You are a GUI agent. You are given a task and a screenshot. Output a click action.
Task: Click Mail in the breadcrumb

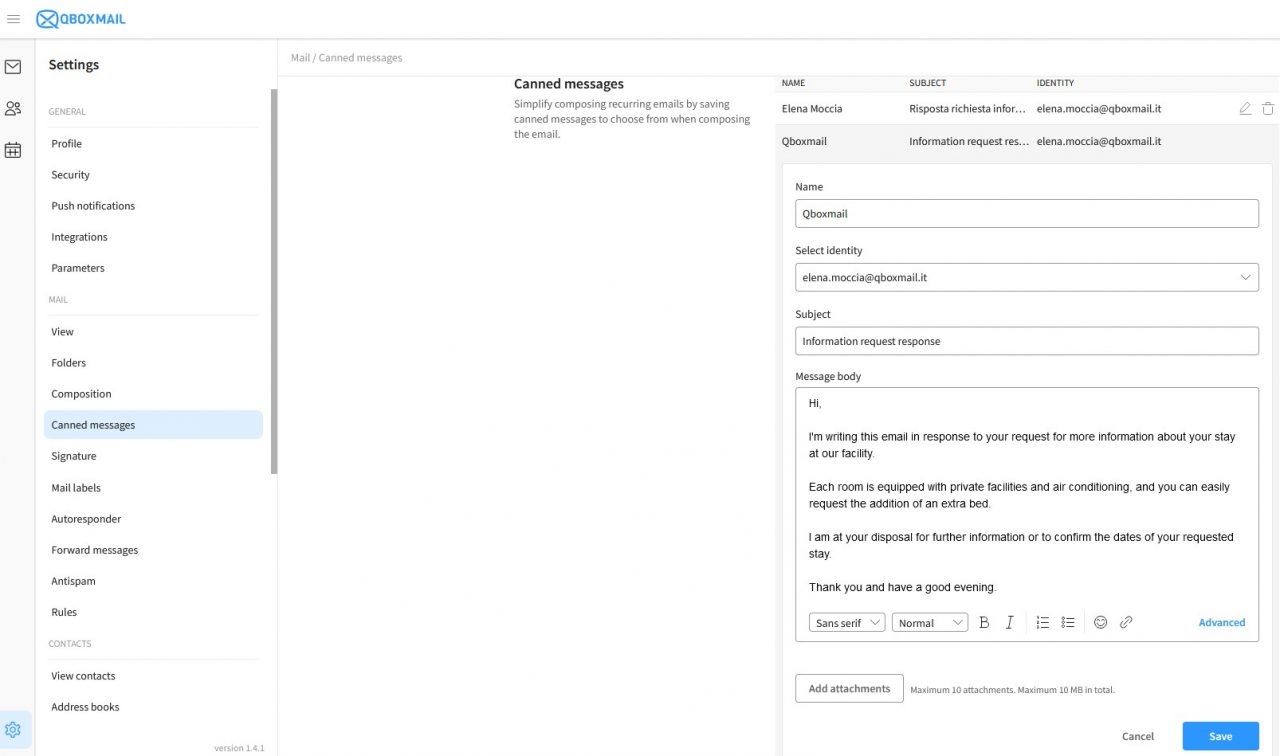point(300,58)
